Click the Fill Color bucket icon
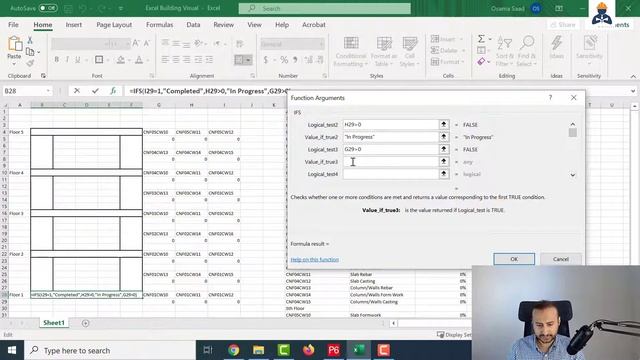The image size is (640, 360). coord(120,60)
